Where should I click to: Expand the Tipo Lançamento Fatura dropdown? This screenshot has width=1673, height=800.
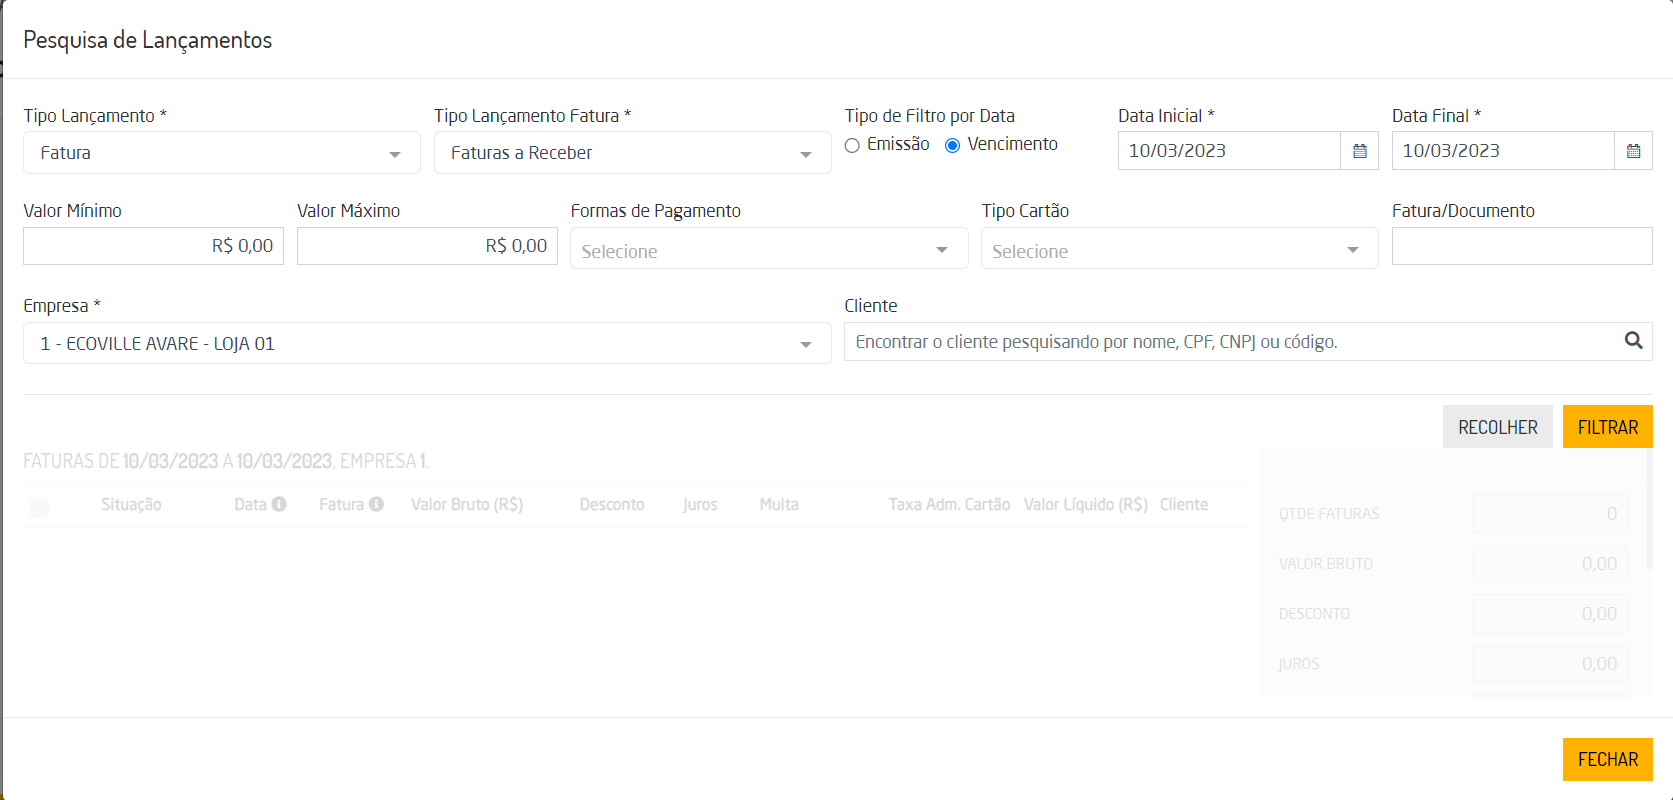tap(632, 153)
